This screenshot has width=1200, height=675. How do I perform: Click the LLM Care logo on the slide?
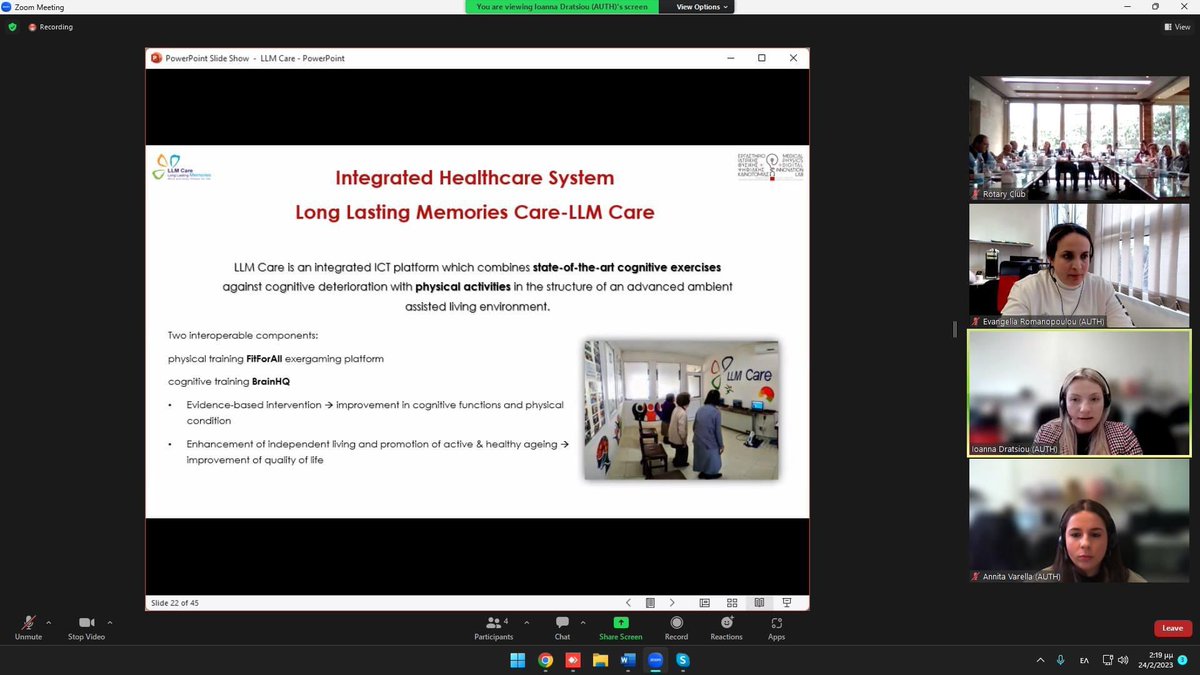pos(181,167)
